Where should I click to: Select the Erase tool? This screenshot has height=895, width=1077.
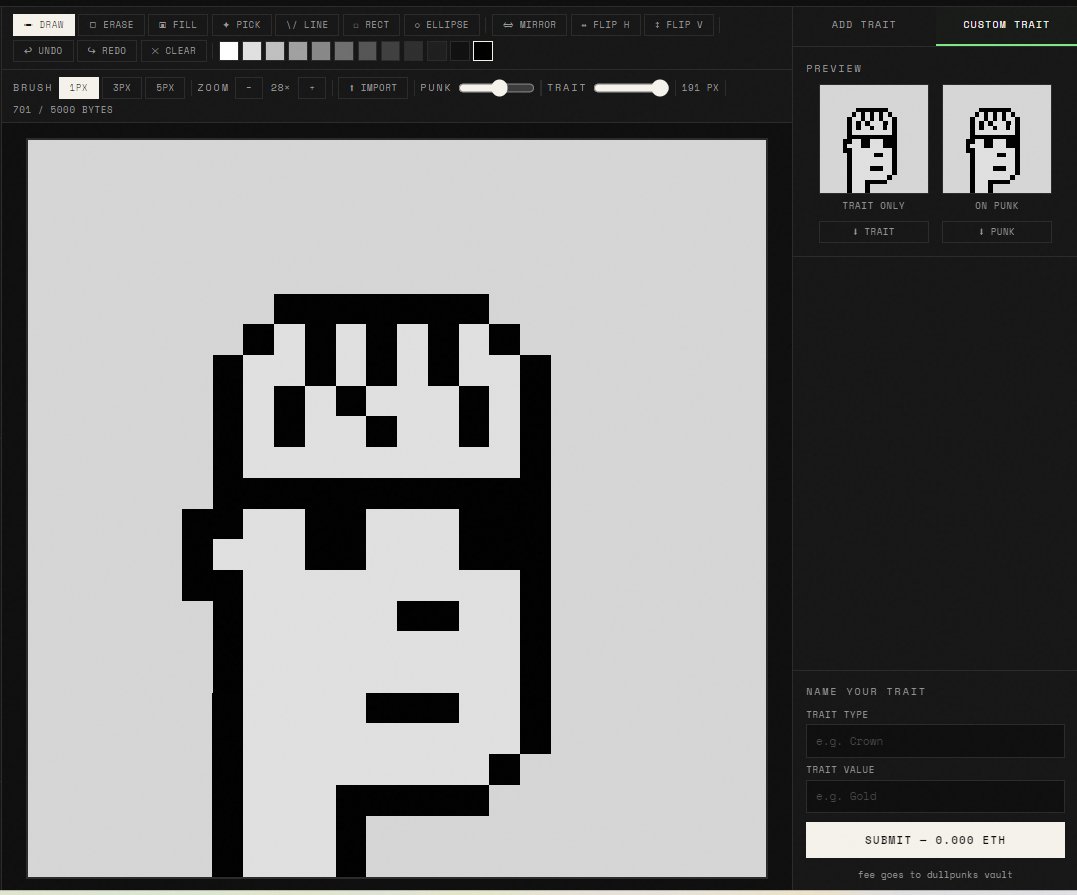[x=112, y=25]
